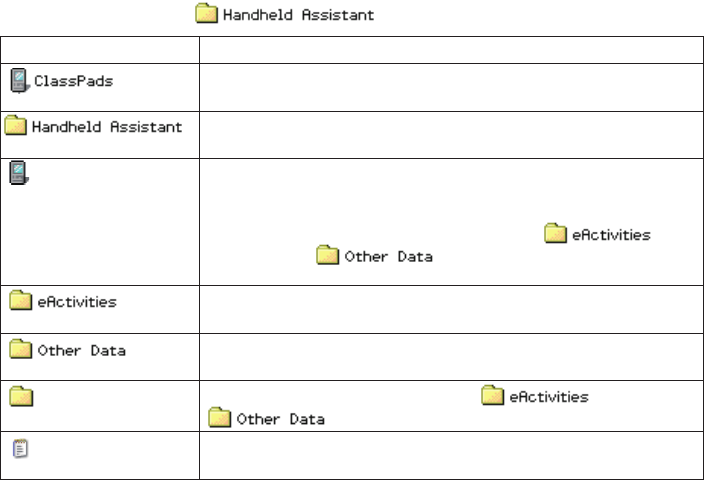The image size is (704, 480).
Task: Click Other Data folder icon in device row
Action: 327,255
